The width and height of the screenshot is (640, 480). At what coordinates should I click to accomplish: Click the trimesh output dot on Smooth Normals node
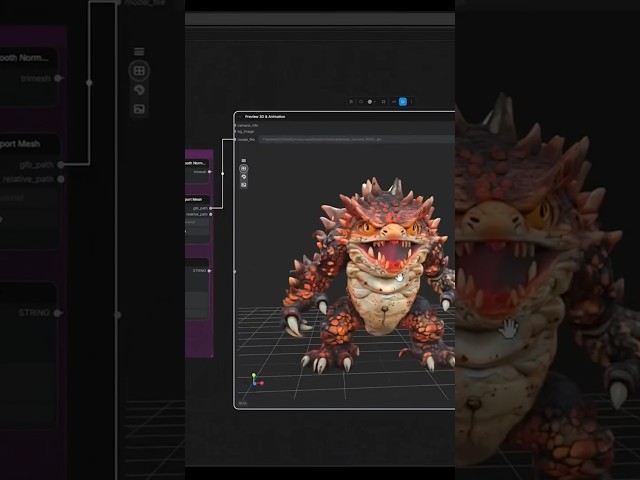210,172
